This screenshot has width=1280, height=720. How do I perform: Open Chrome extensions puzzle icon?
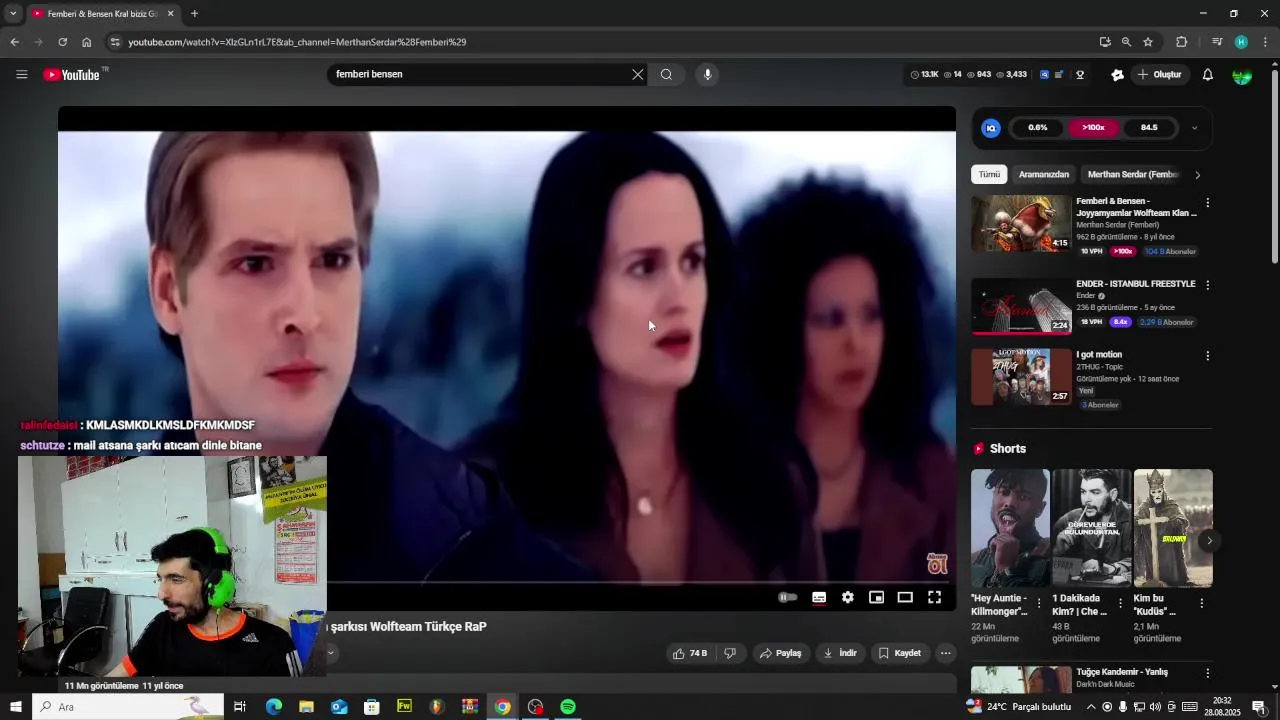1181,42
